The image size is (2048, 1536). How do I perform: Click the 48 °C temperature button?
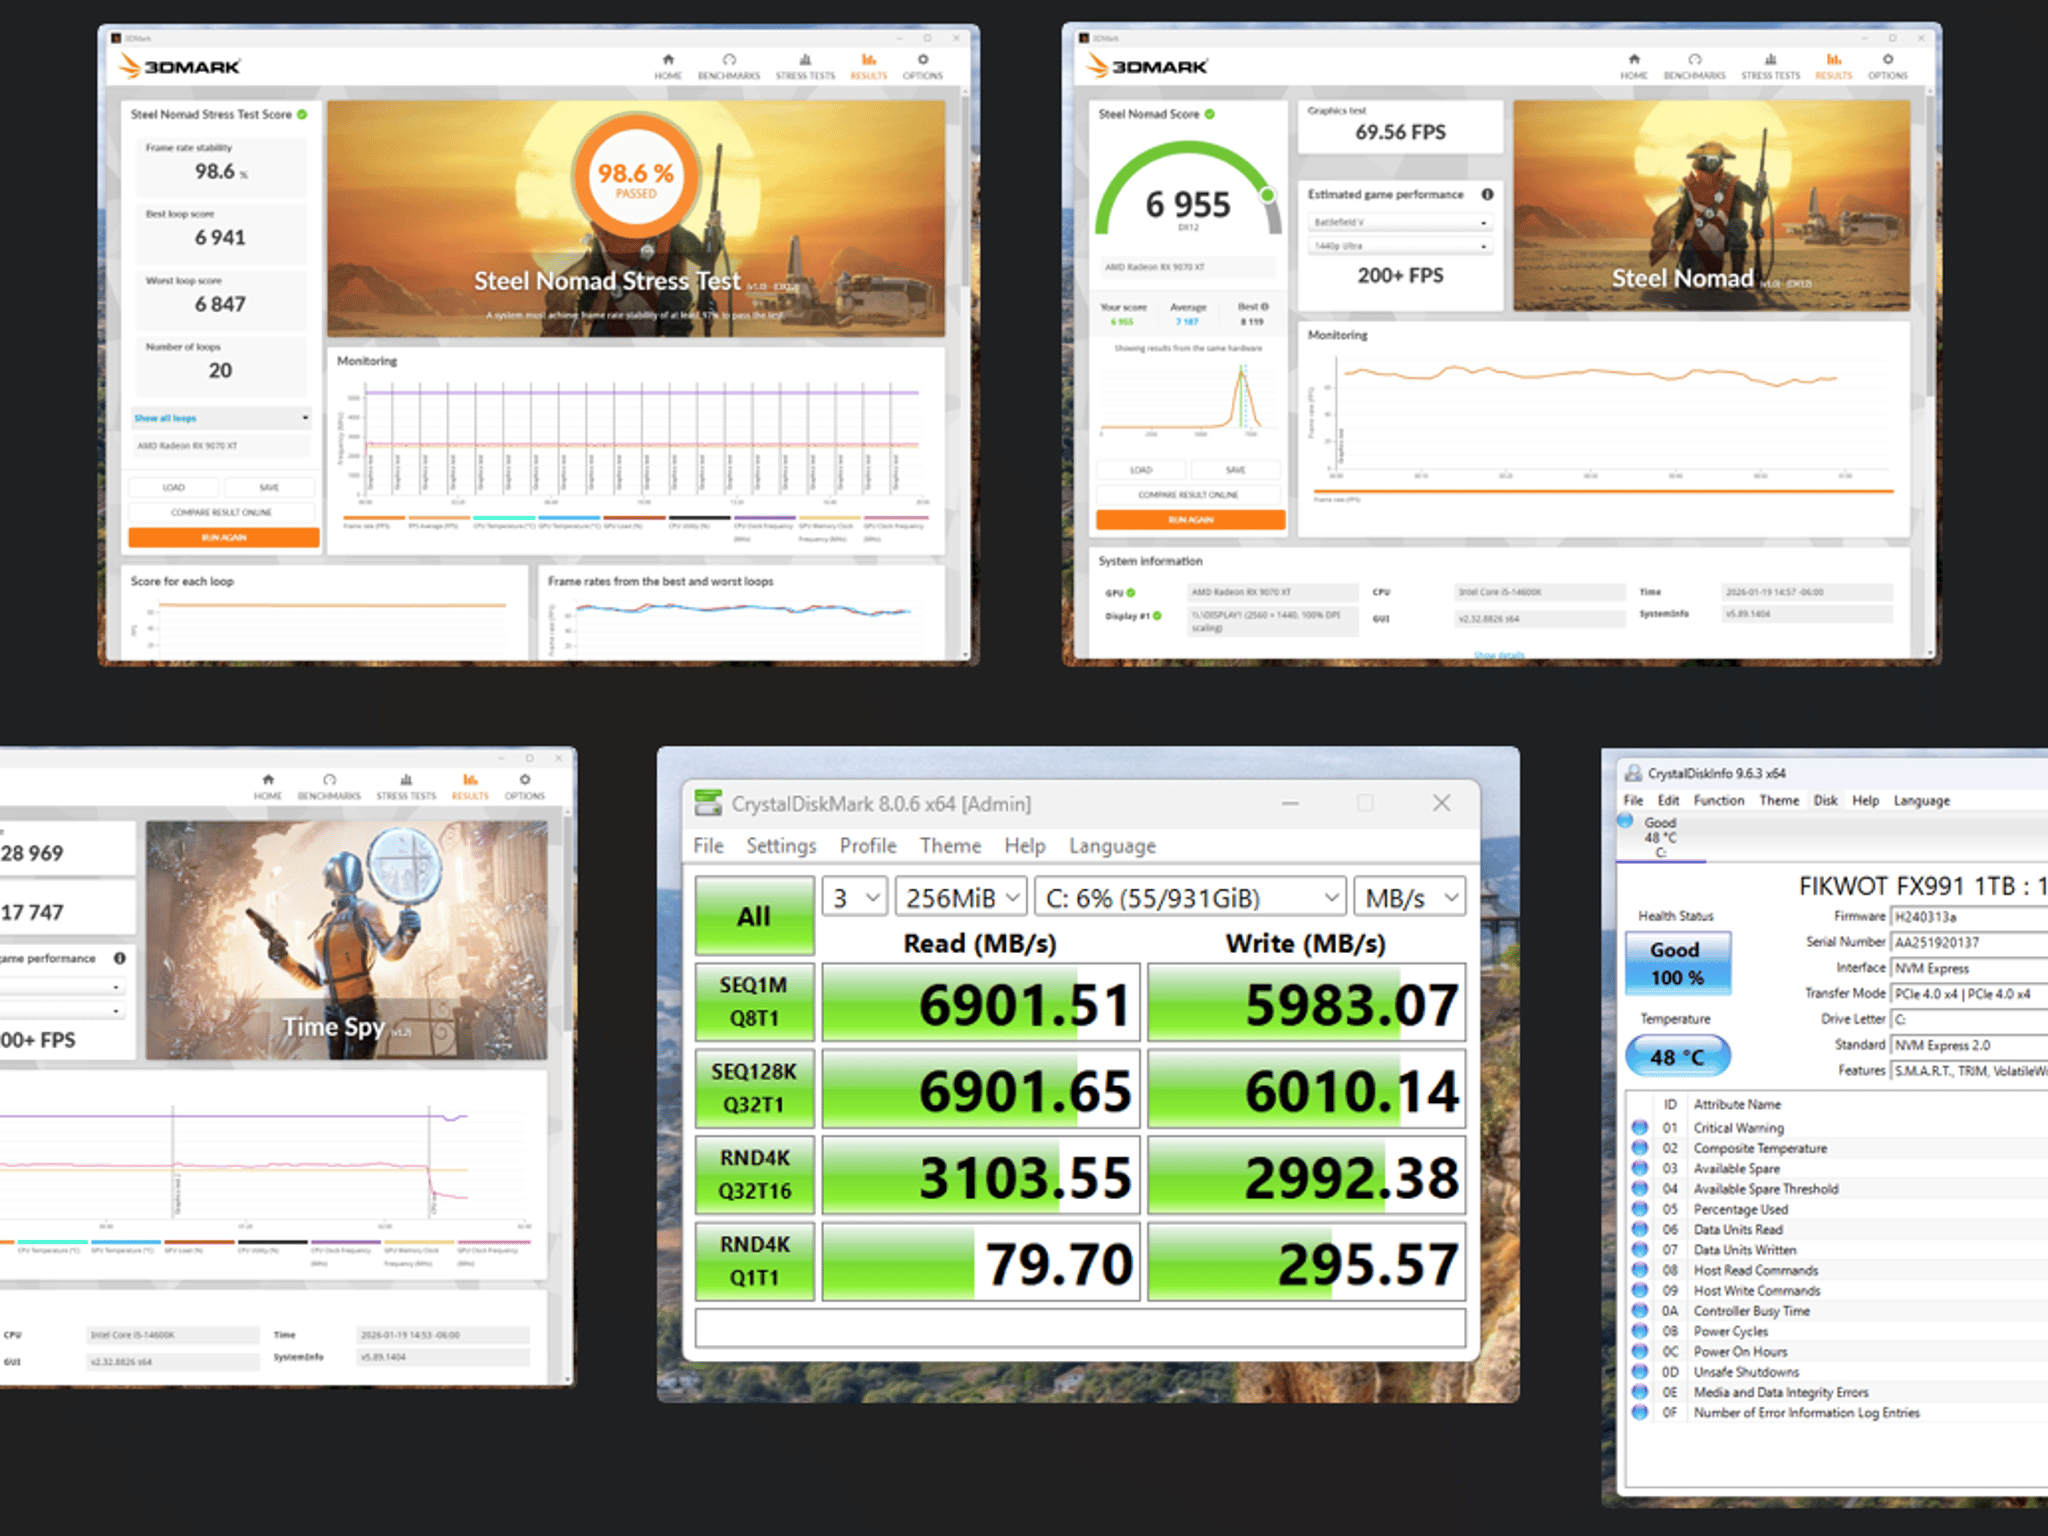click(1677, 1056)
